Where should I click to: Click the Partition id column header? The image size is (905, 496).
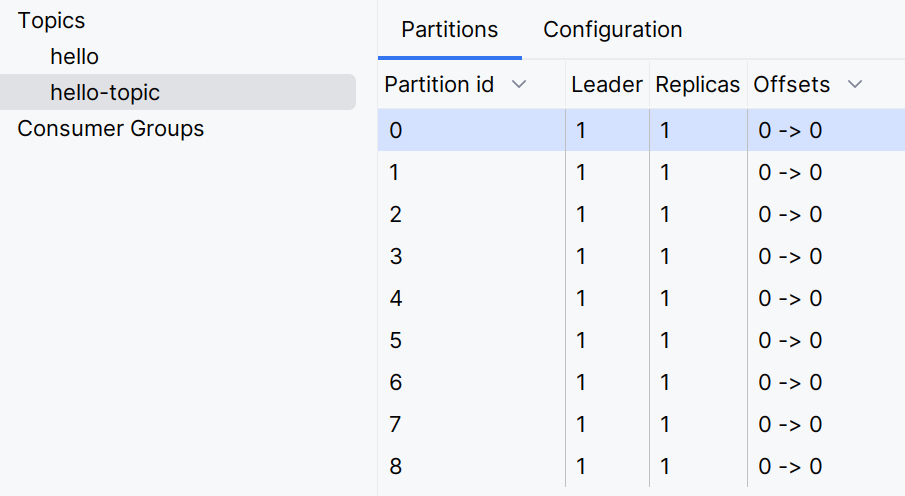tap(439, 85)
